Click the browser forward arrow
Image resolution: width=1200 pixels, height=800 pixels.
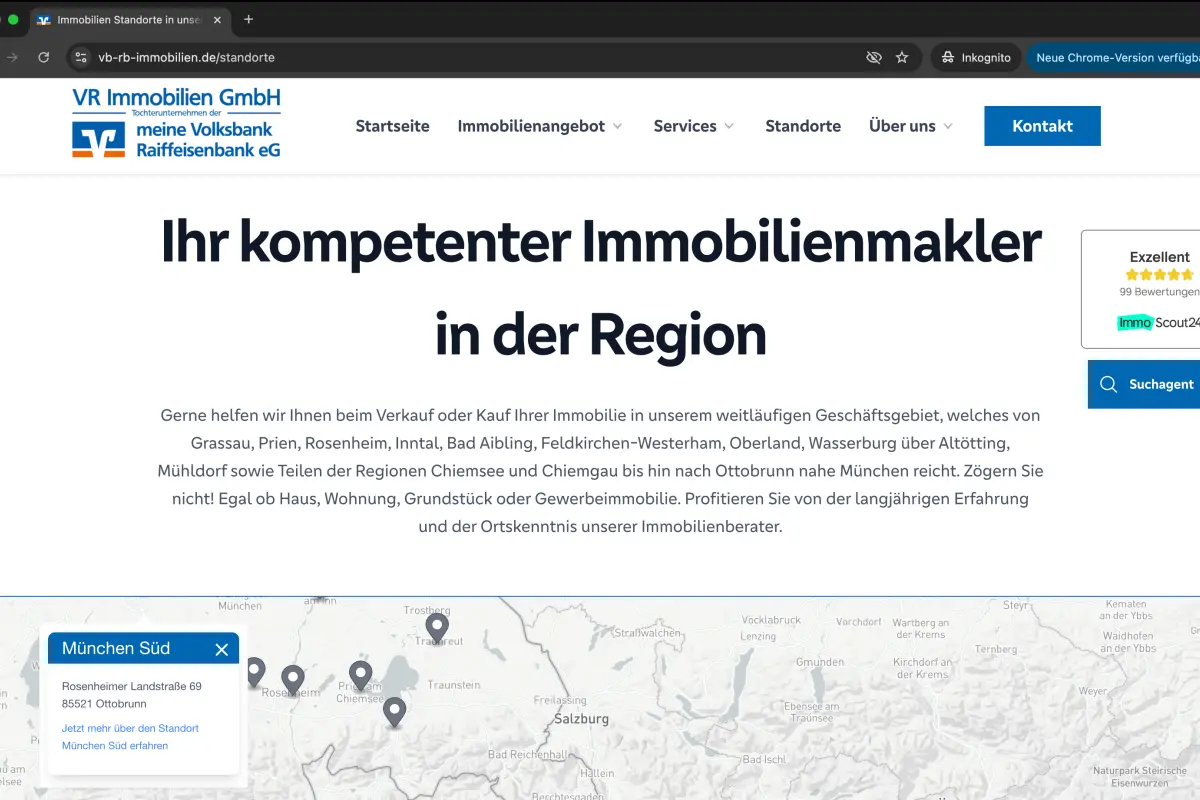coord(12,58)
